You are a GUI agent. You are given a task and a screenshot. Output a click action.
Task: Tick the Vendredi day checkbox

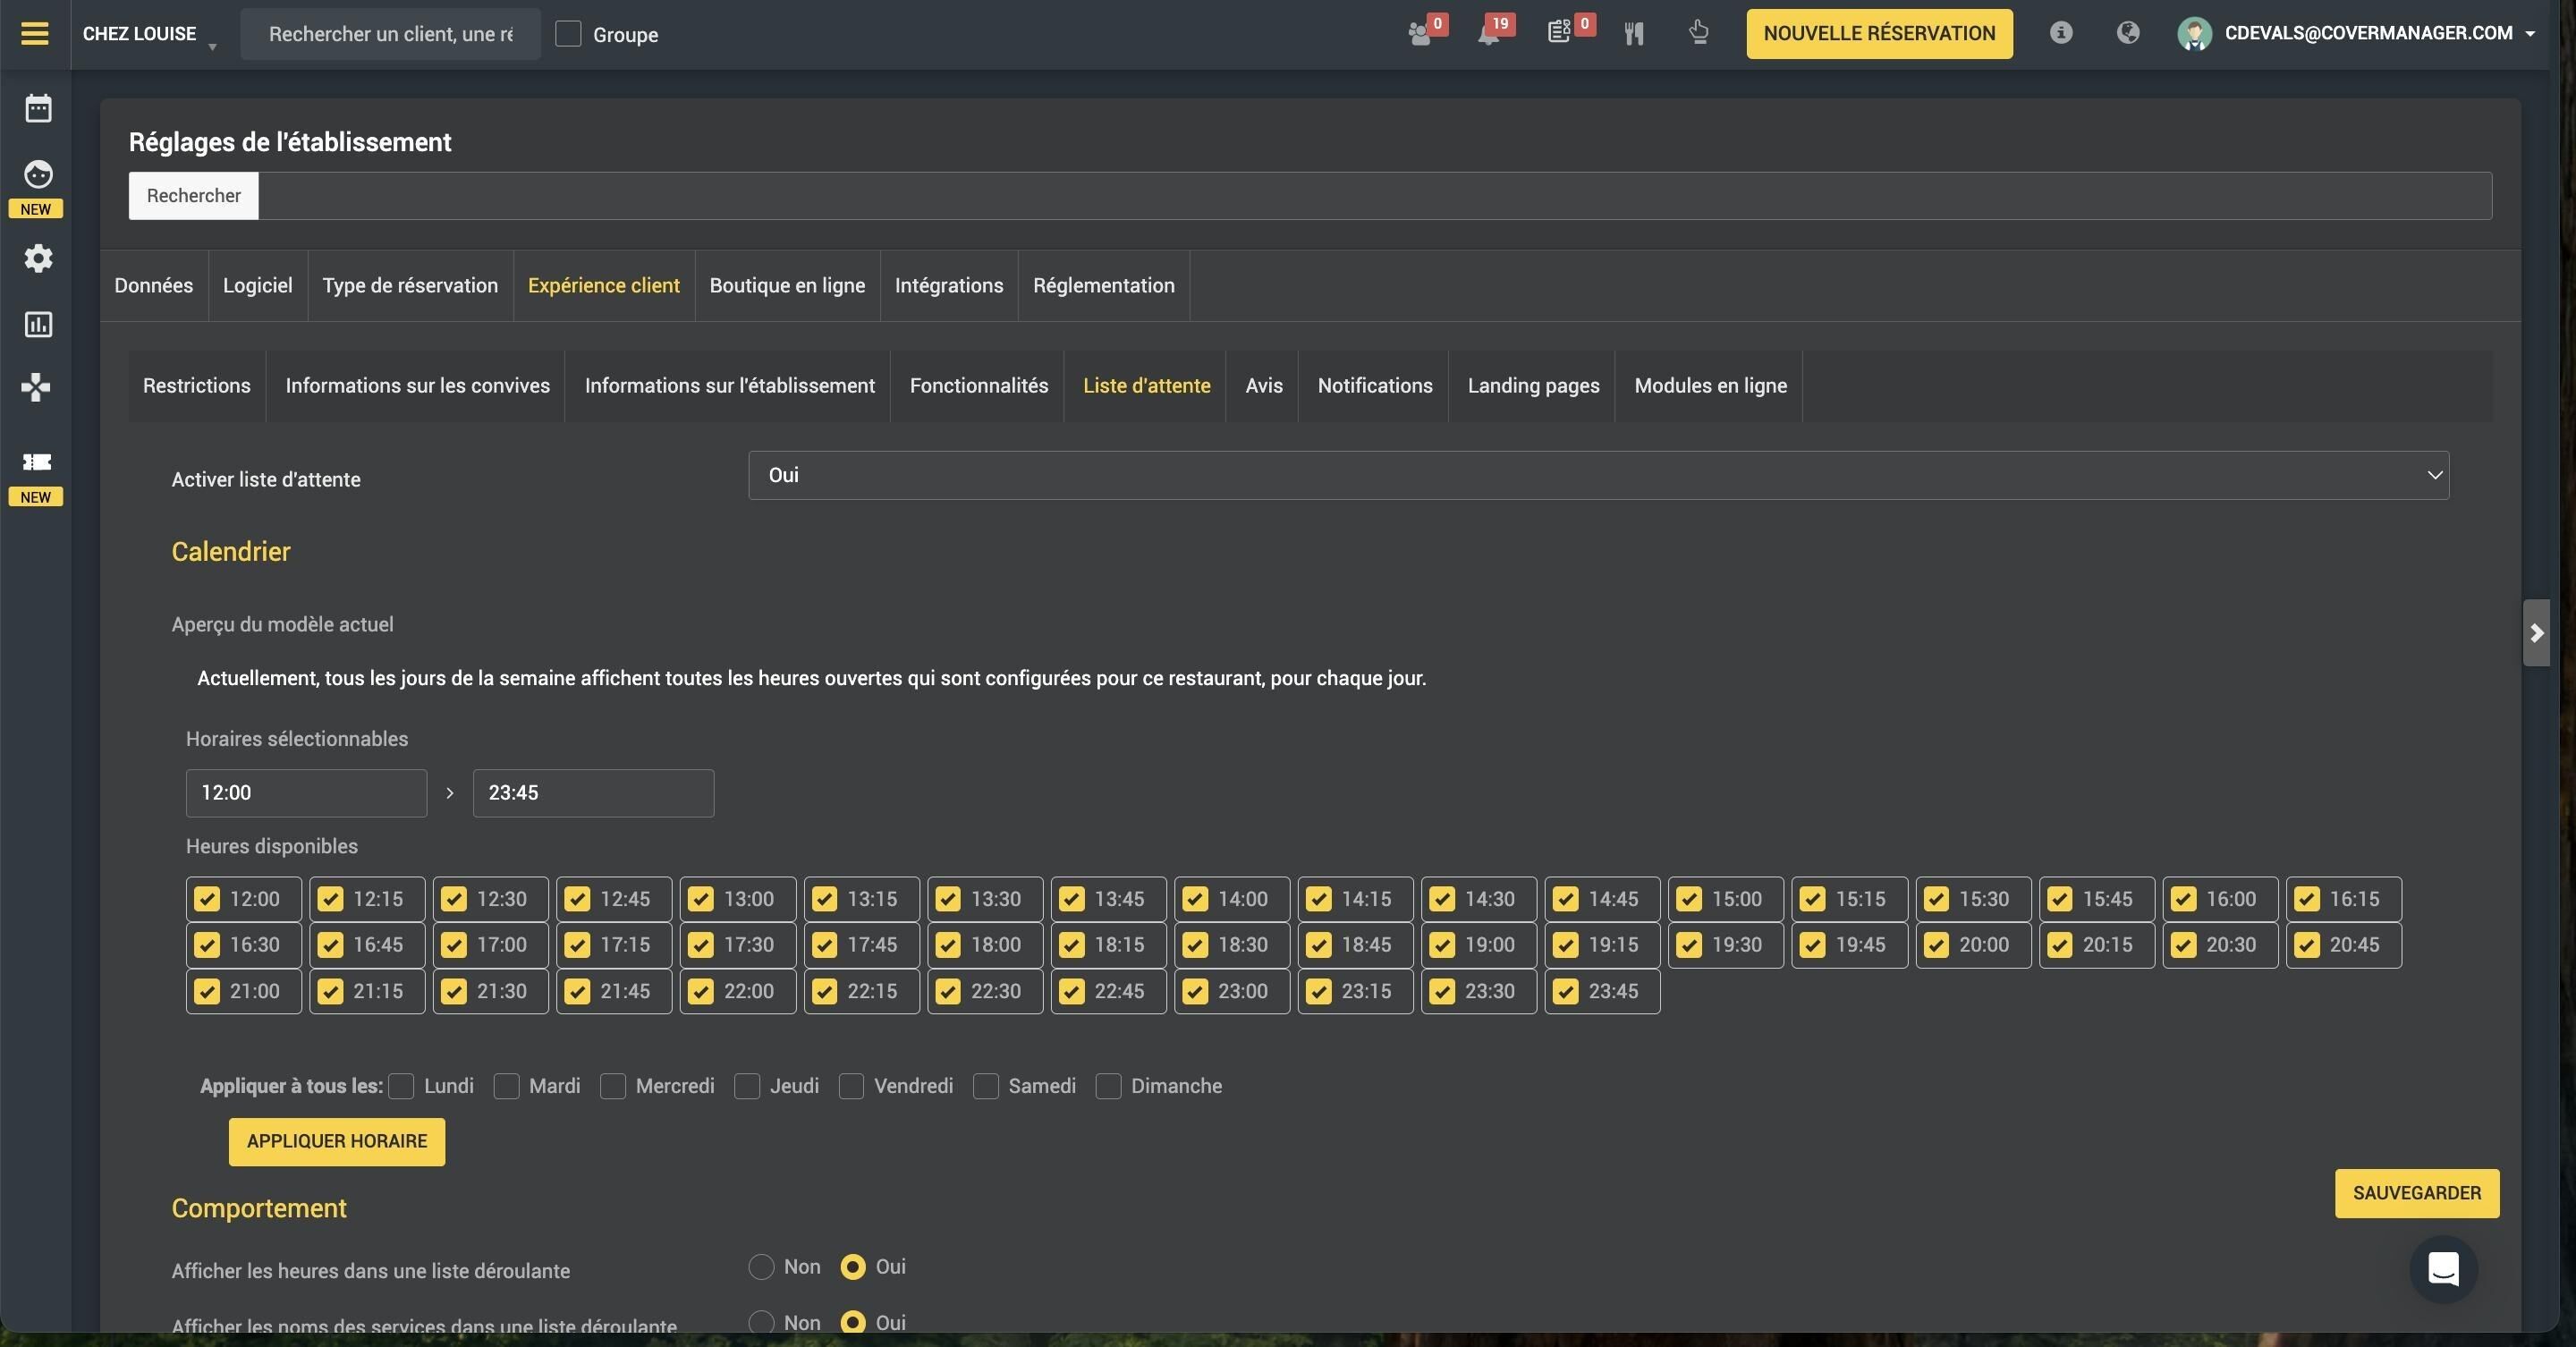pyautogui.click(x=851, y=1086)
